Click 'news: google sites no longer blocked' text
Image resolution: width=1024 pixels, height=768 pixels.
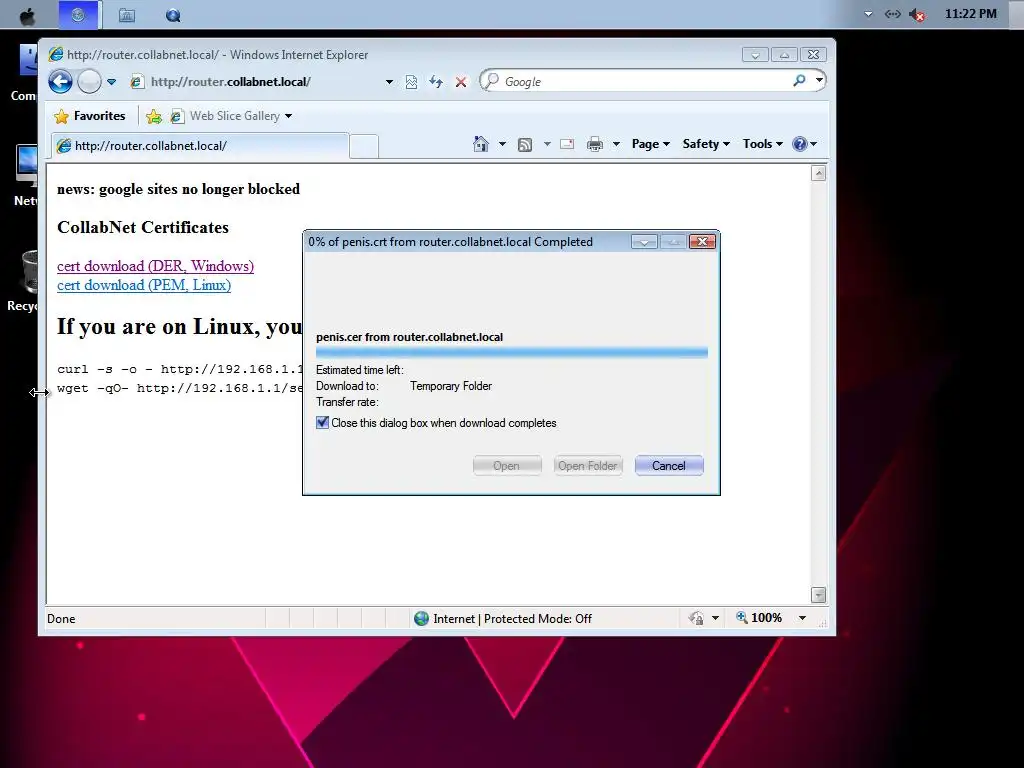coord(178,189)
